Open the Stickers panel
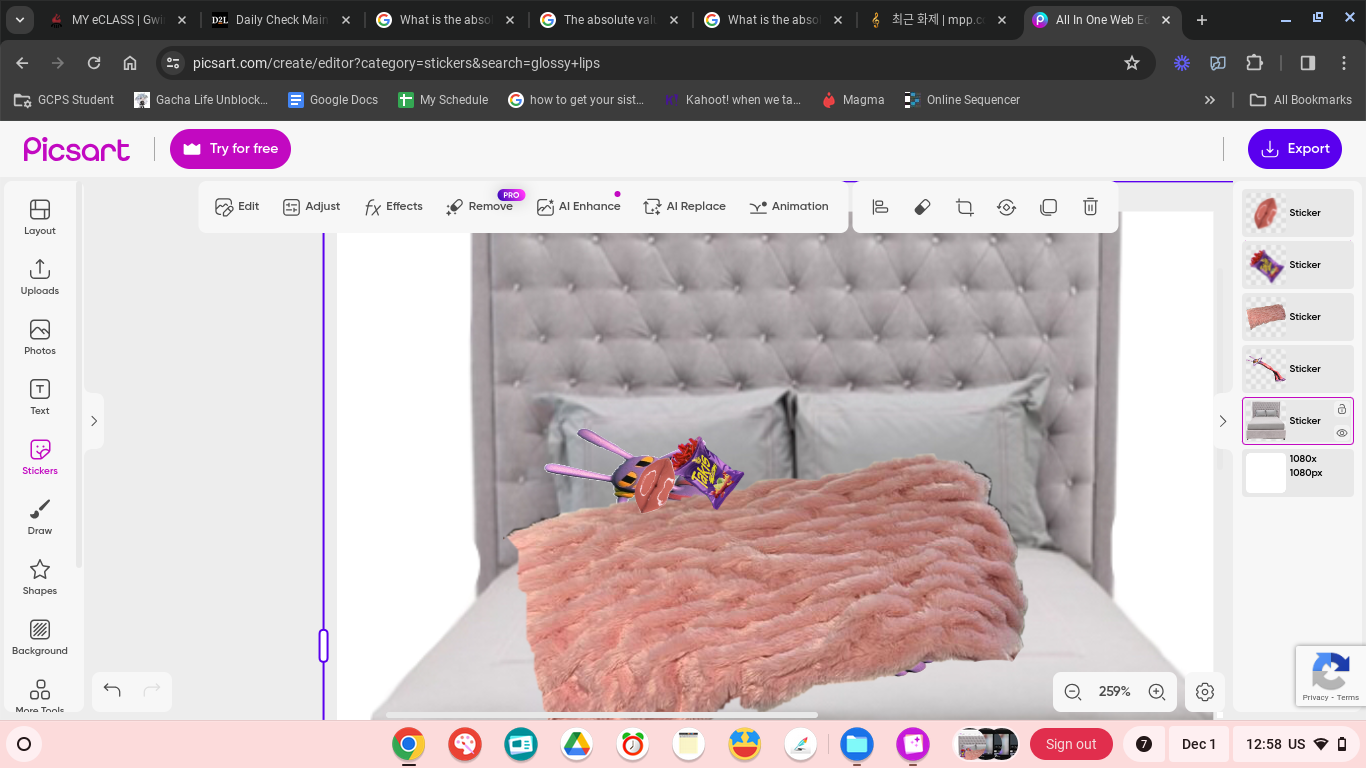 (40, 456)
